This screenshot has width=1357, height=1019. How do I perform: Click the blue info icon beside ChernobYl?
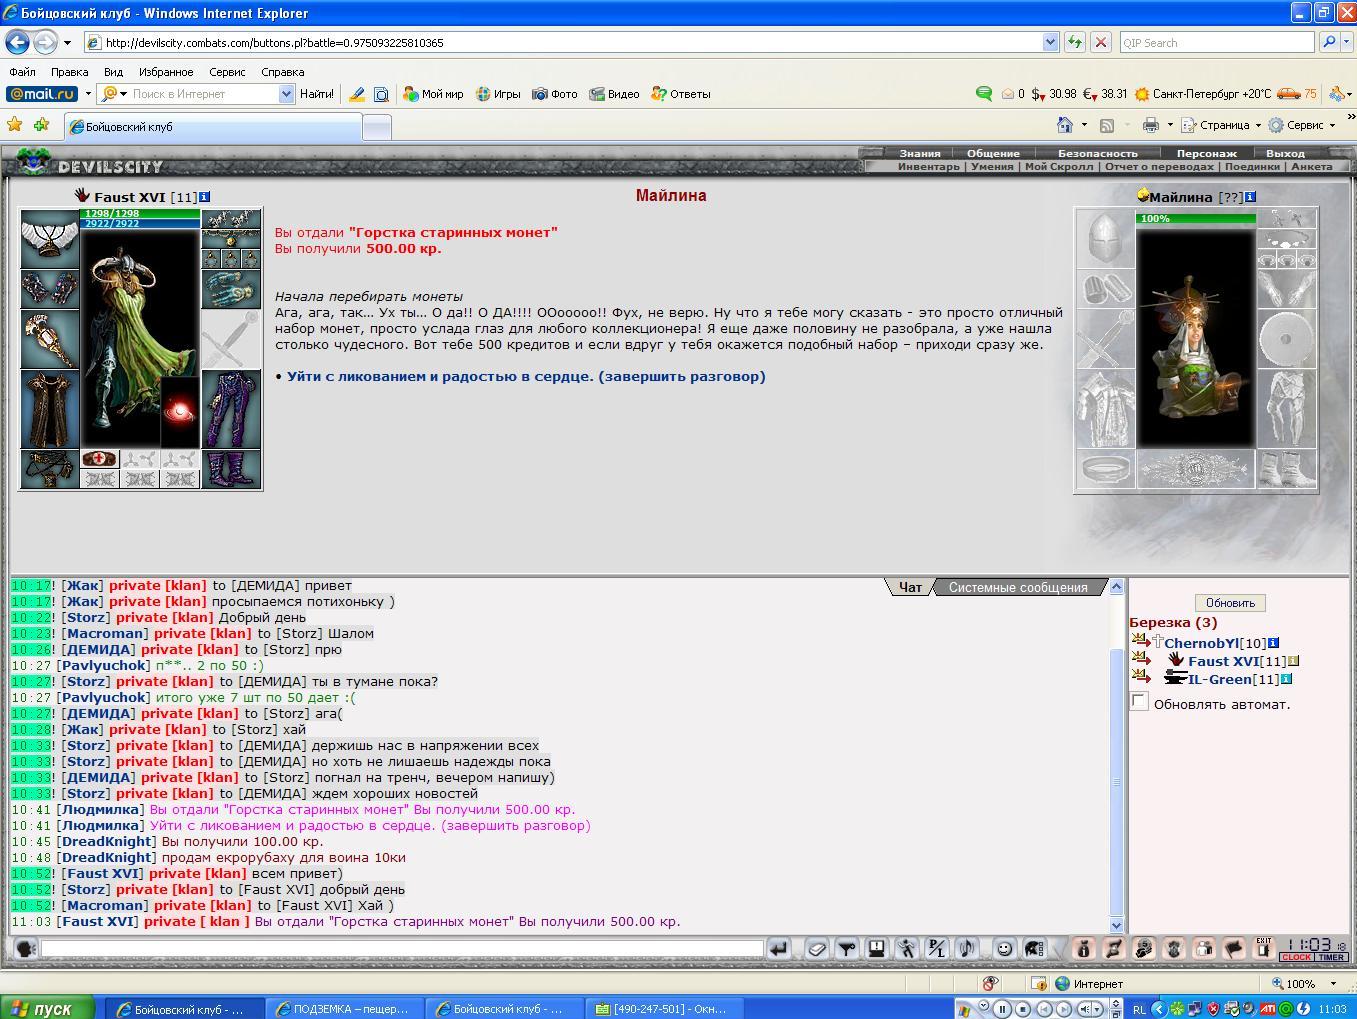[x=1273, y=643]
